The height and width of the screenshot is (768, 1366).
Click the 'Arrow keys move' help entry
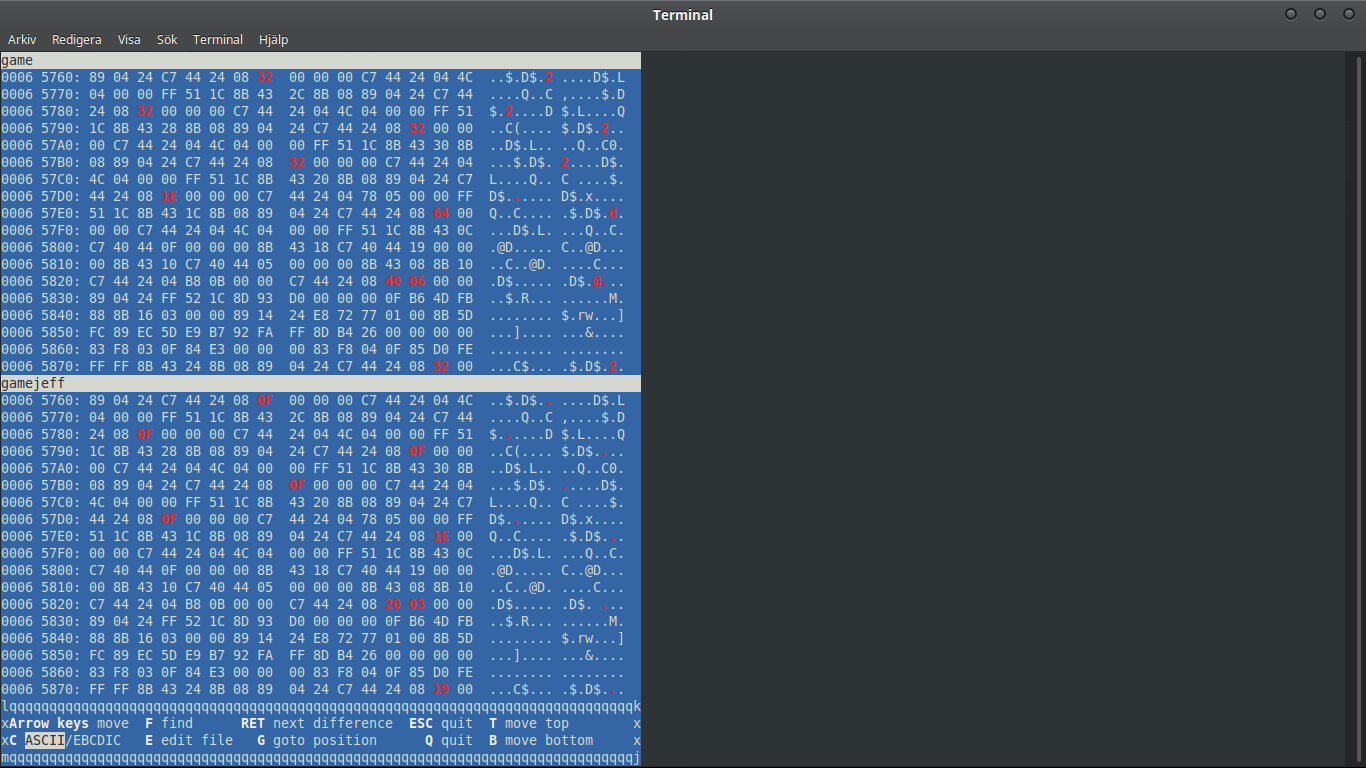(69, 723)
